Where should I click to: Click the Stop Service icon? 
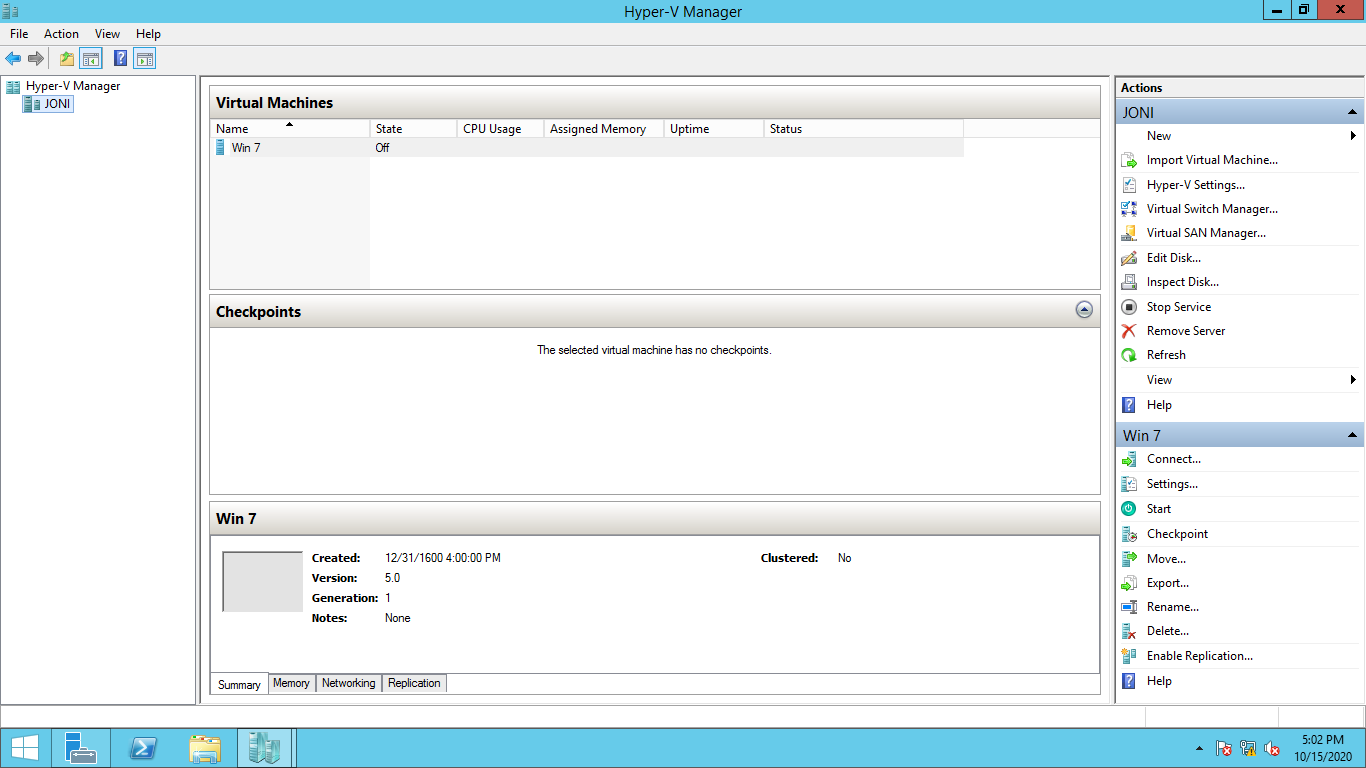[1129, 307]
